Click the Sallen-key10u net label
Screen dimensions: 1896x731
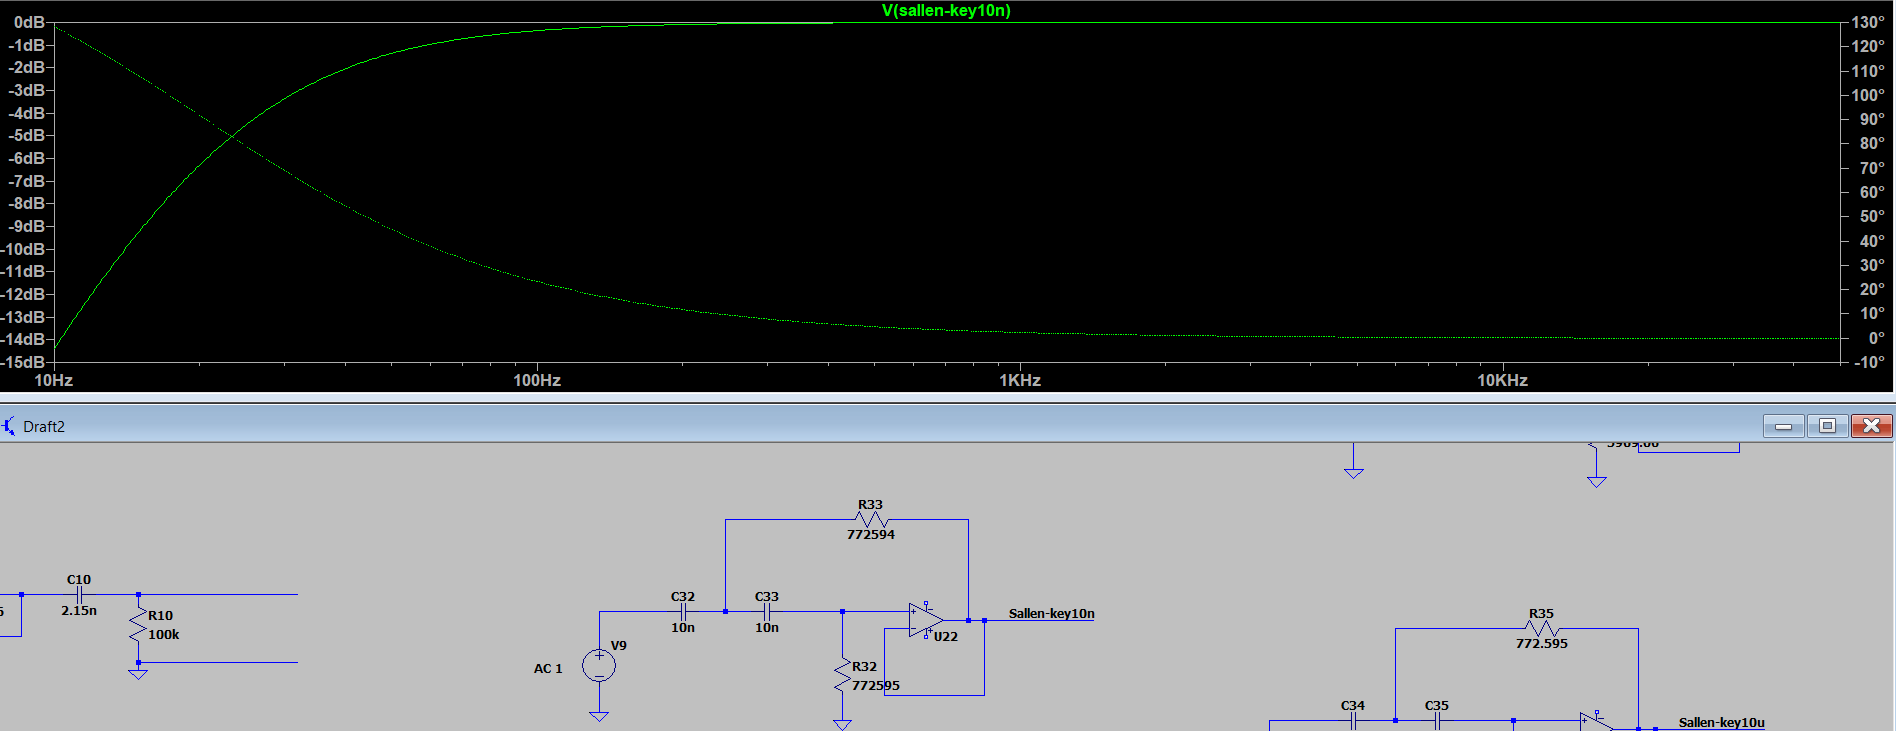pos(1721,722)
